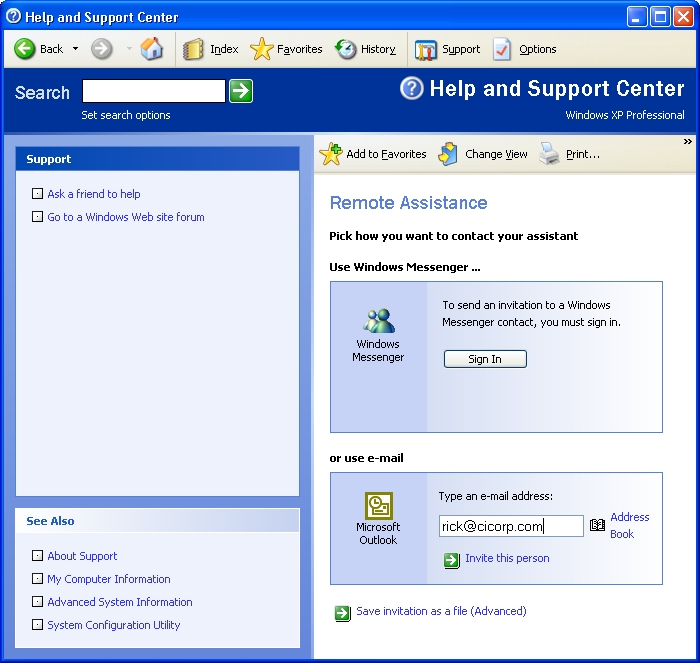700x663 pixels.
Task: Open the Forward history dropdown arrow
Action: [x=129, y=49]
